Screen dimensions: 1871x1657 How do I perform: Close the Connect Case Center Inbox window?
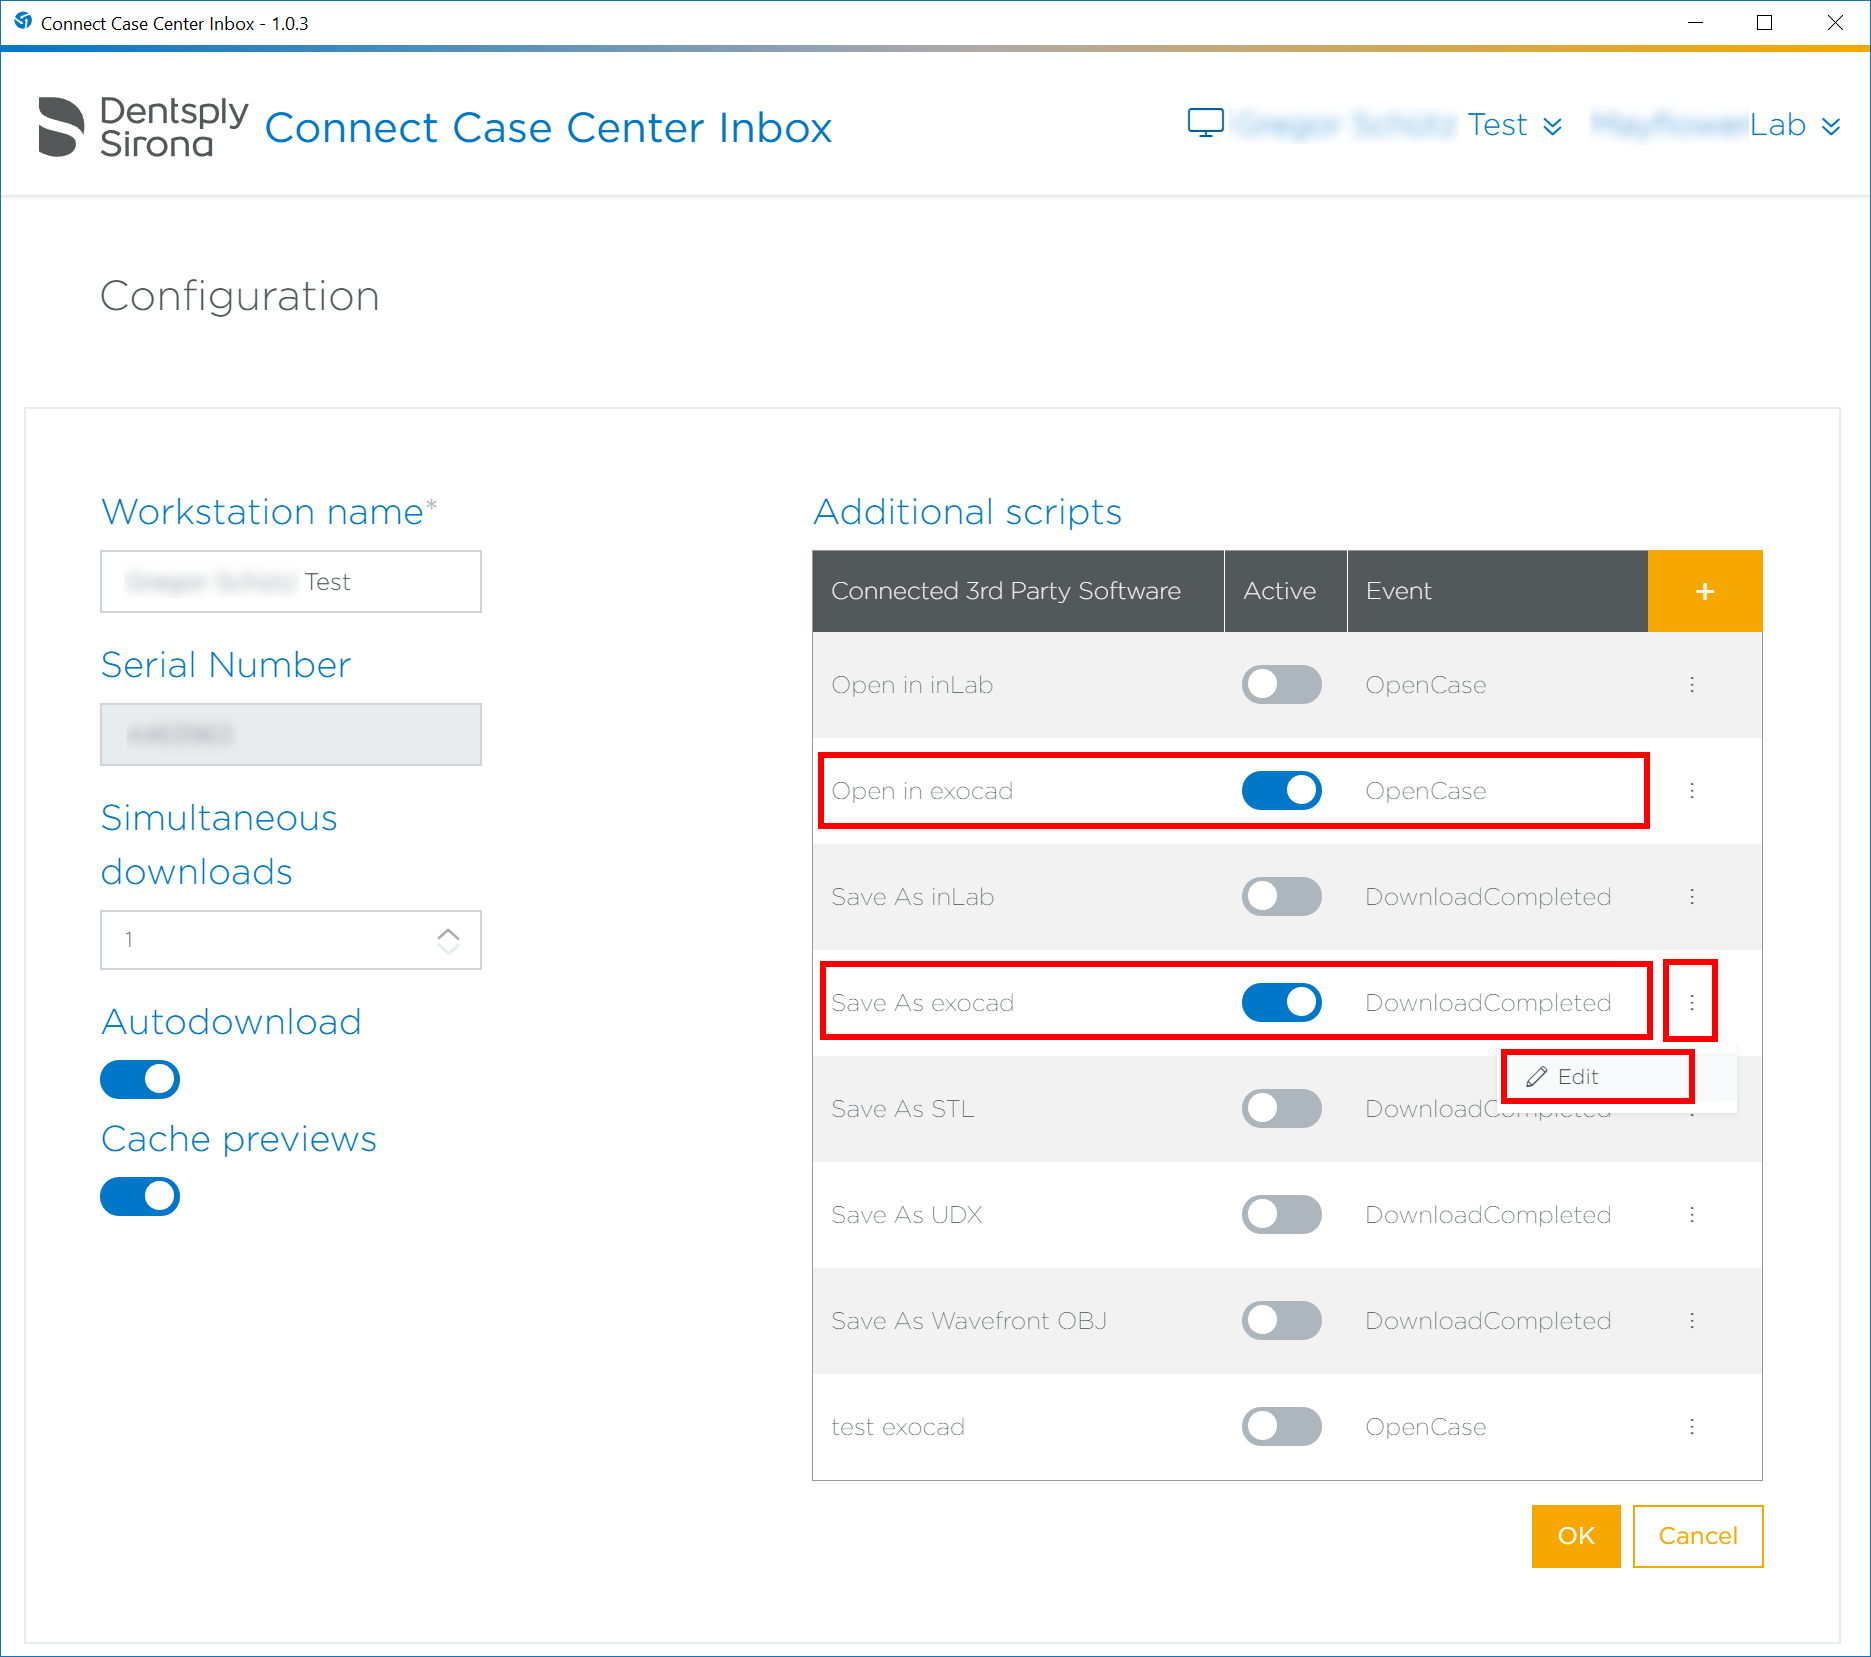[x=1835, y=23]
